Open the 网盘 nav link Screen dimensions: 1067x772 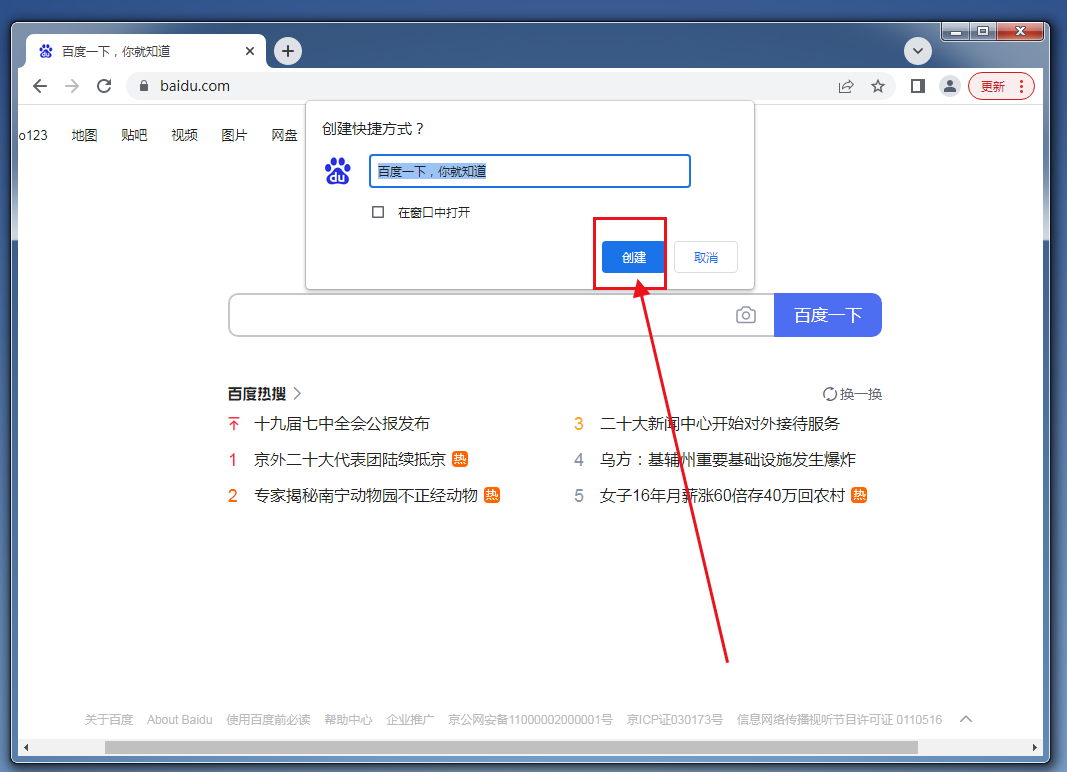tap(284, 135)
